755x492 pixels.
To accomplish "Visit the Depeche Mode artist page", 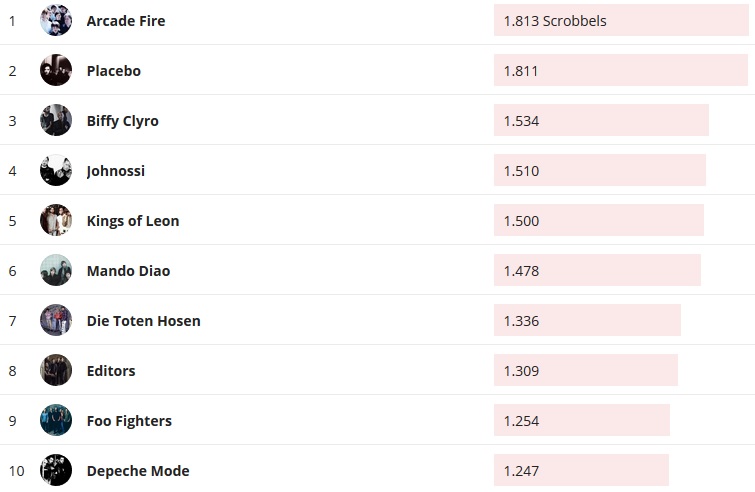I will pyautogui.click(x=138, y=471).
